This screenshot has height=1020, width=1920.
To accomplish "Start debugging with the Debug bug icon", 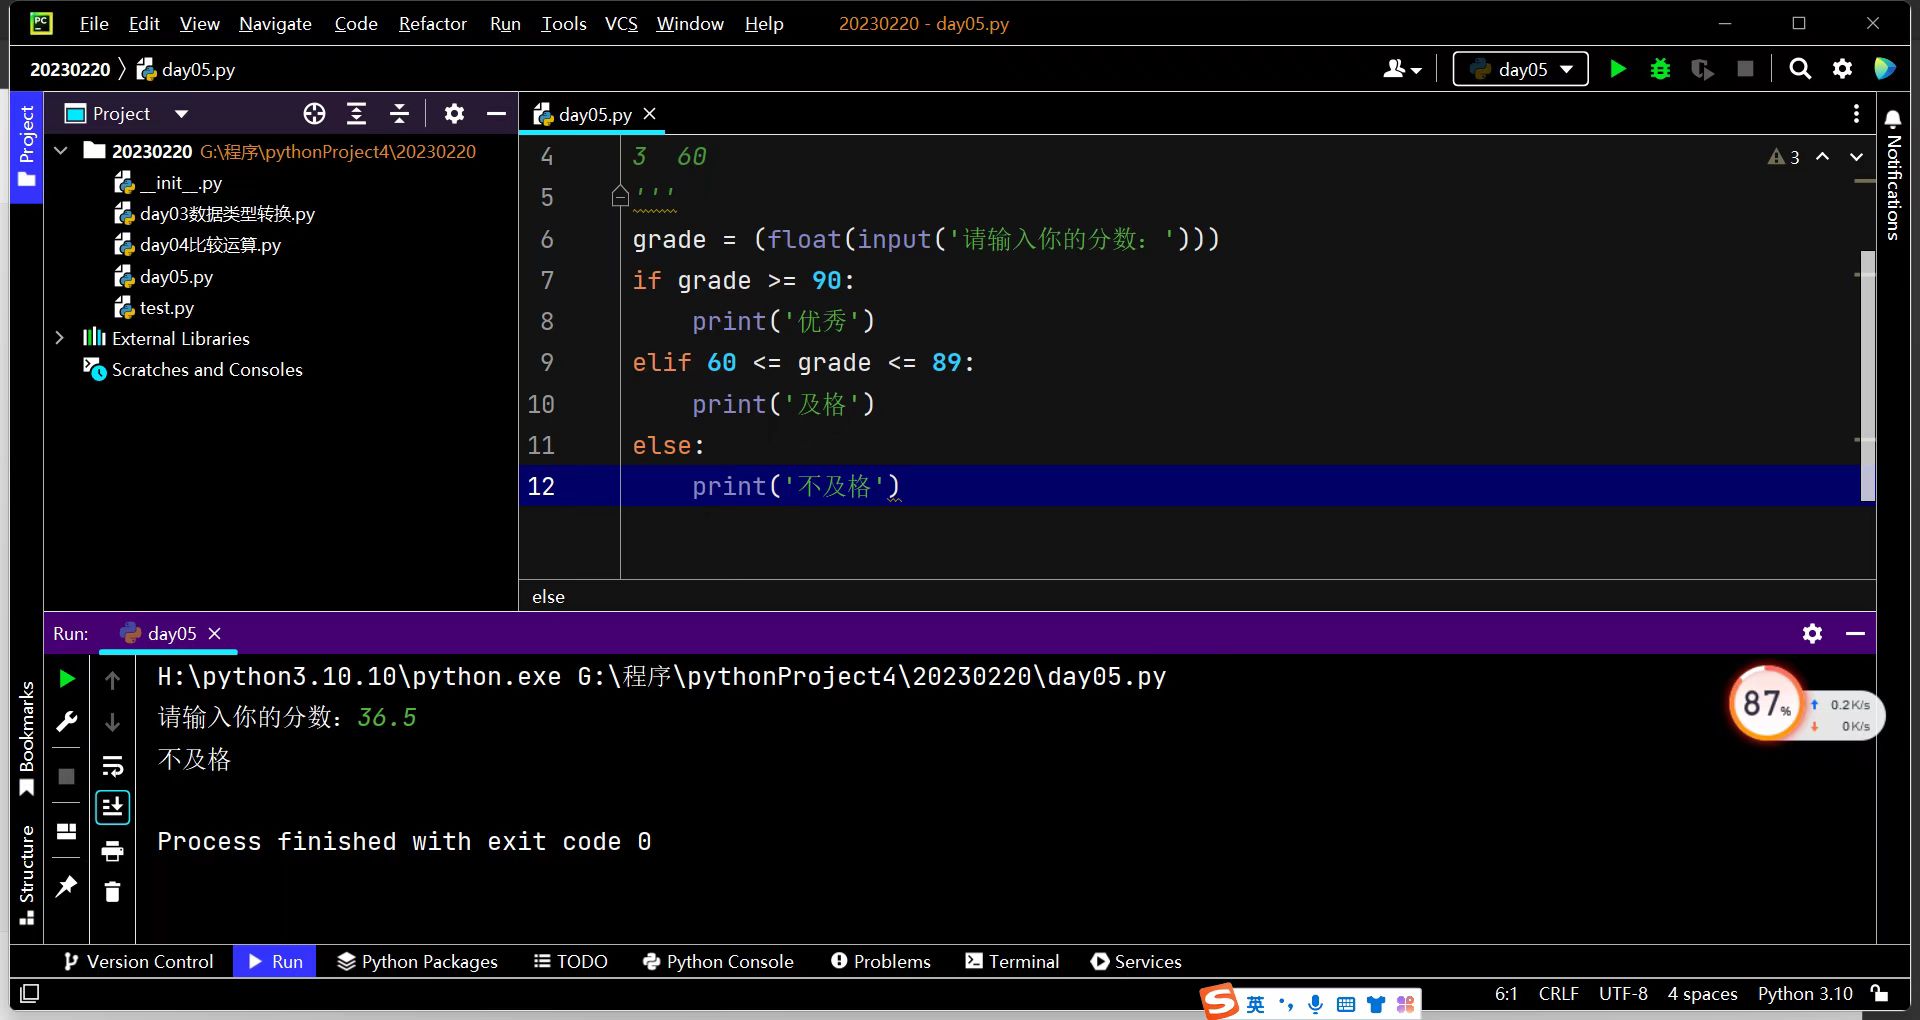I will click(x=1660, y=69).
